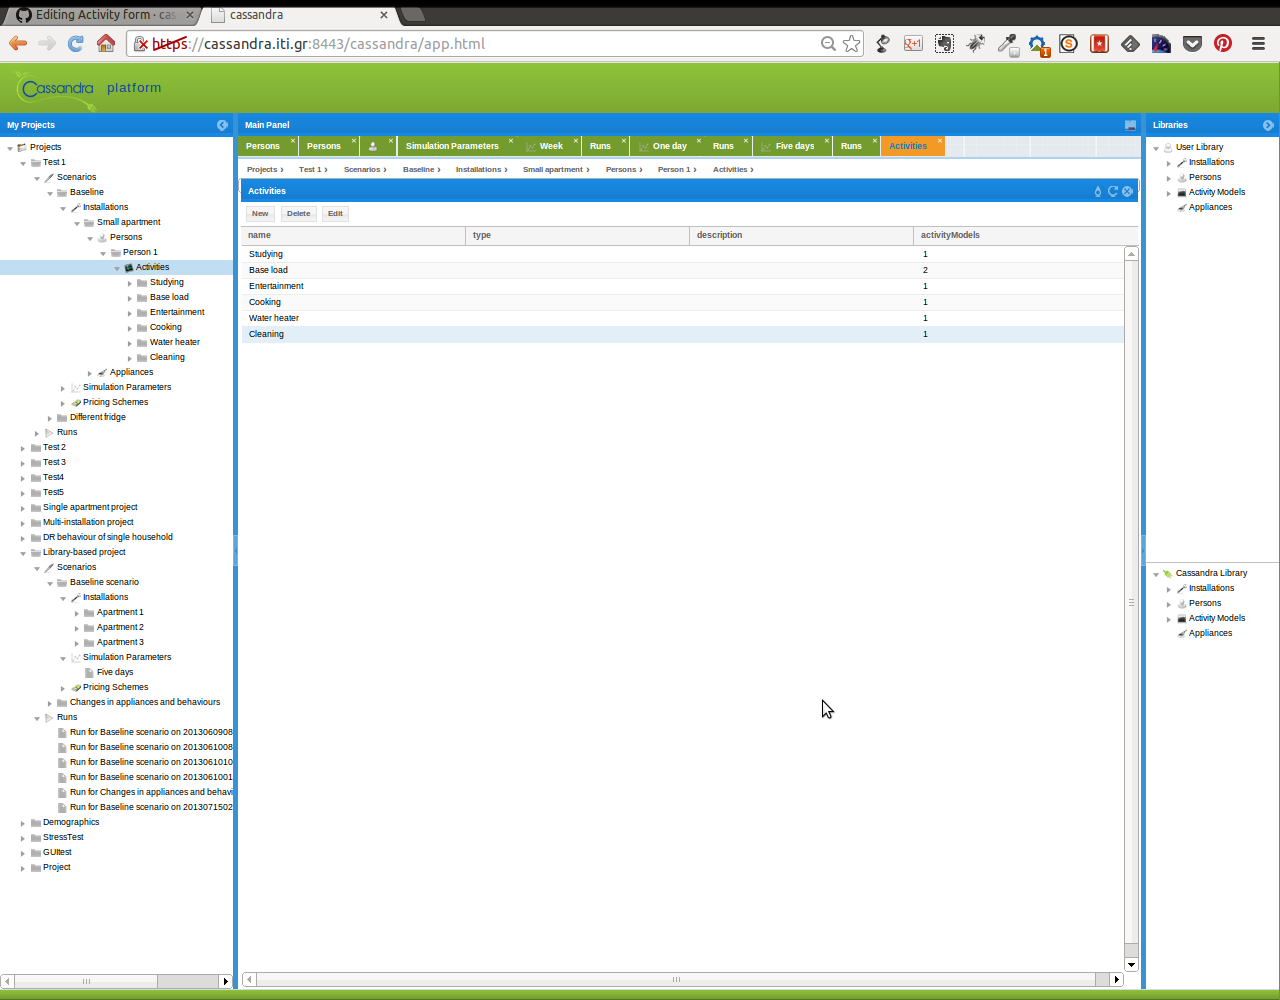Click the orange S extension icon

pos(1068,44)
